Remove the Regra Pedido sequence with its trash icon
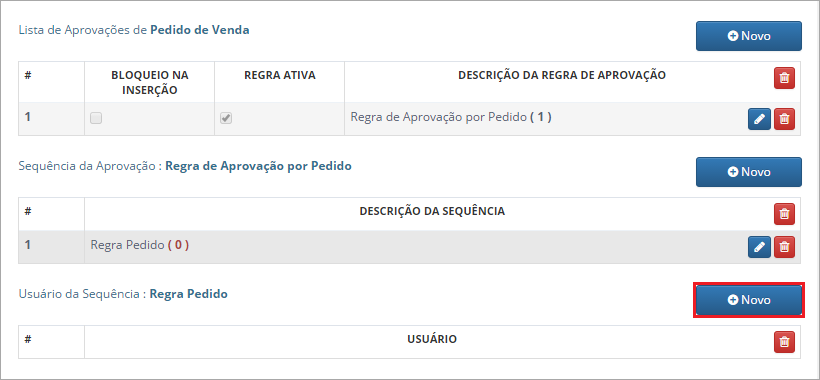The width and height of the screenshot is (820, 380). [784, 247]
